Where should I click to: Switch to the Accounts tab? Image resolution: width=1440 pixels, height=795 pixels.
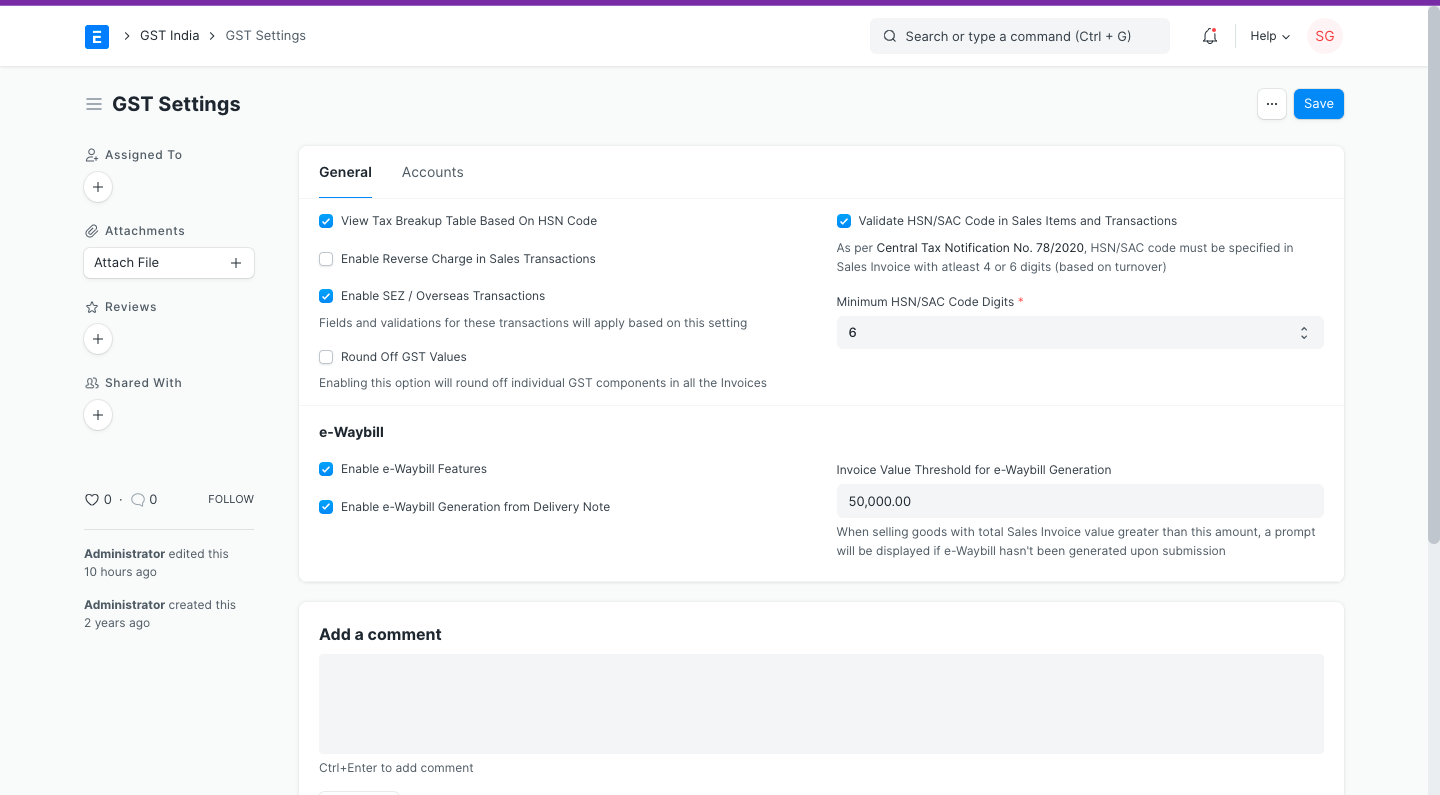[x=432, y=172]
